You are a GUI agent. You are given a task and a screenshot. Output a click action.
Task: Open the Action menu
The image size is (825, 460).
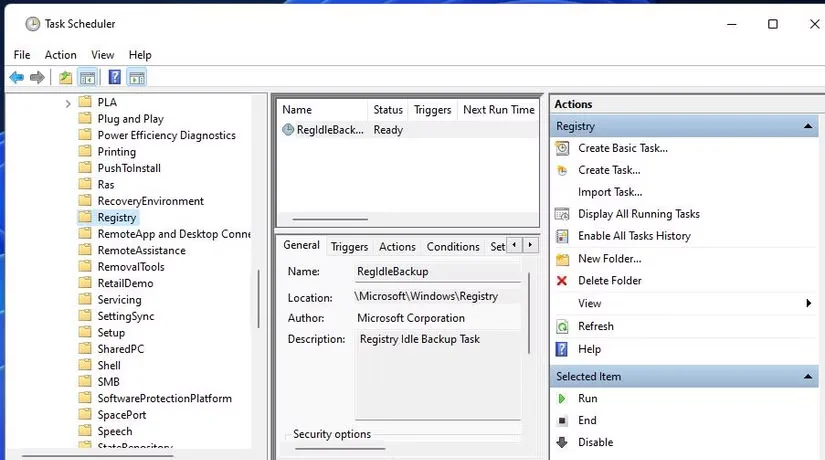point(60,55)
